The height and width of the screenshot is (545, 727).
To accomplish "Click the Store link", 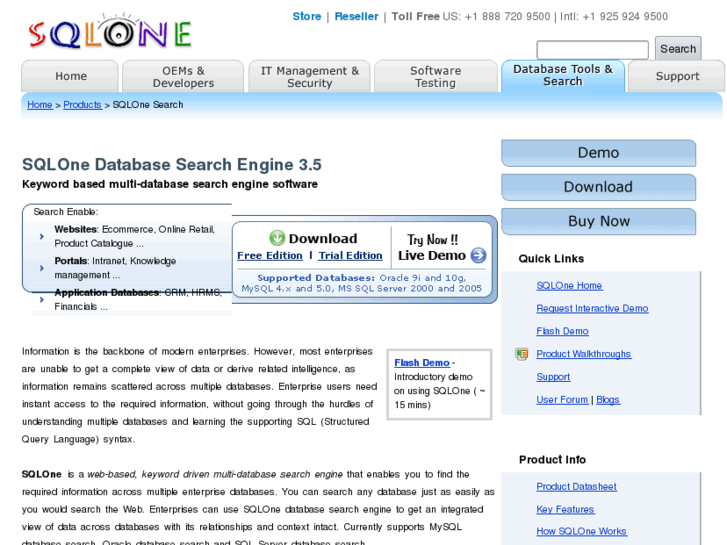I will [x=306, y=16].
